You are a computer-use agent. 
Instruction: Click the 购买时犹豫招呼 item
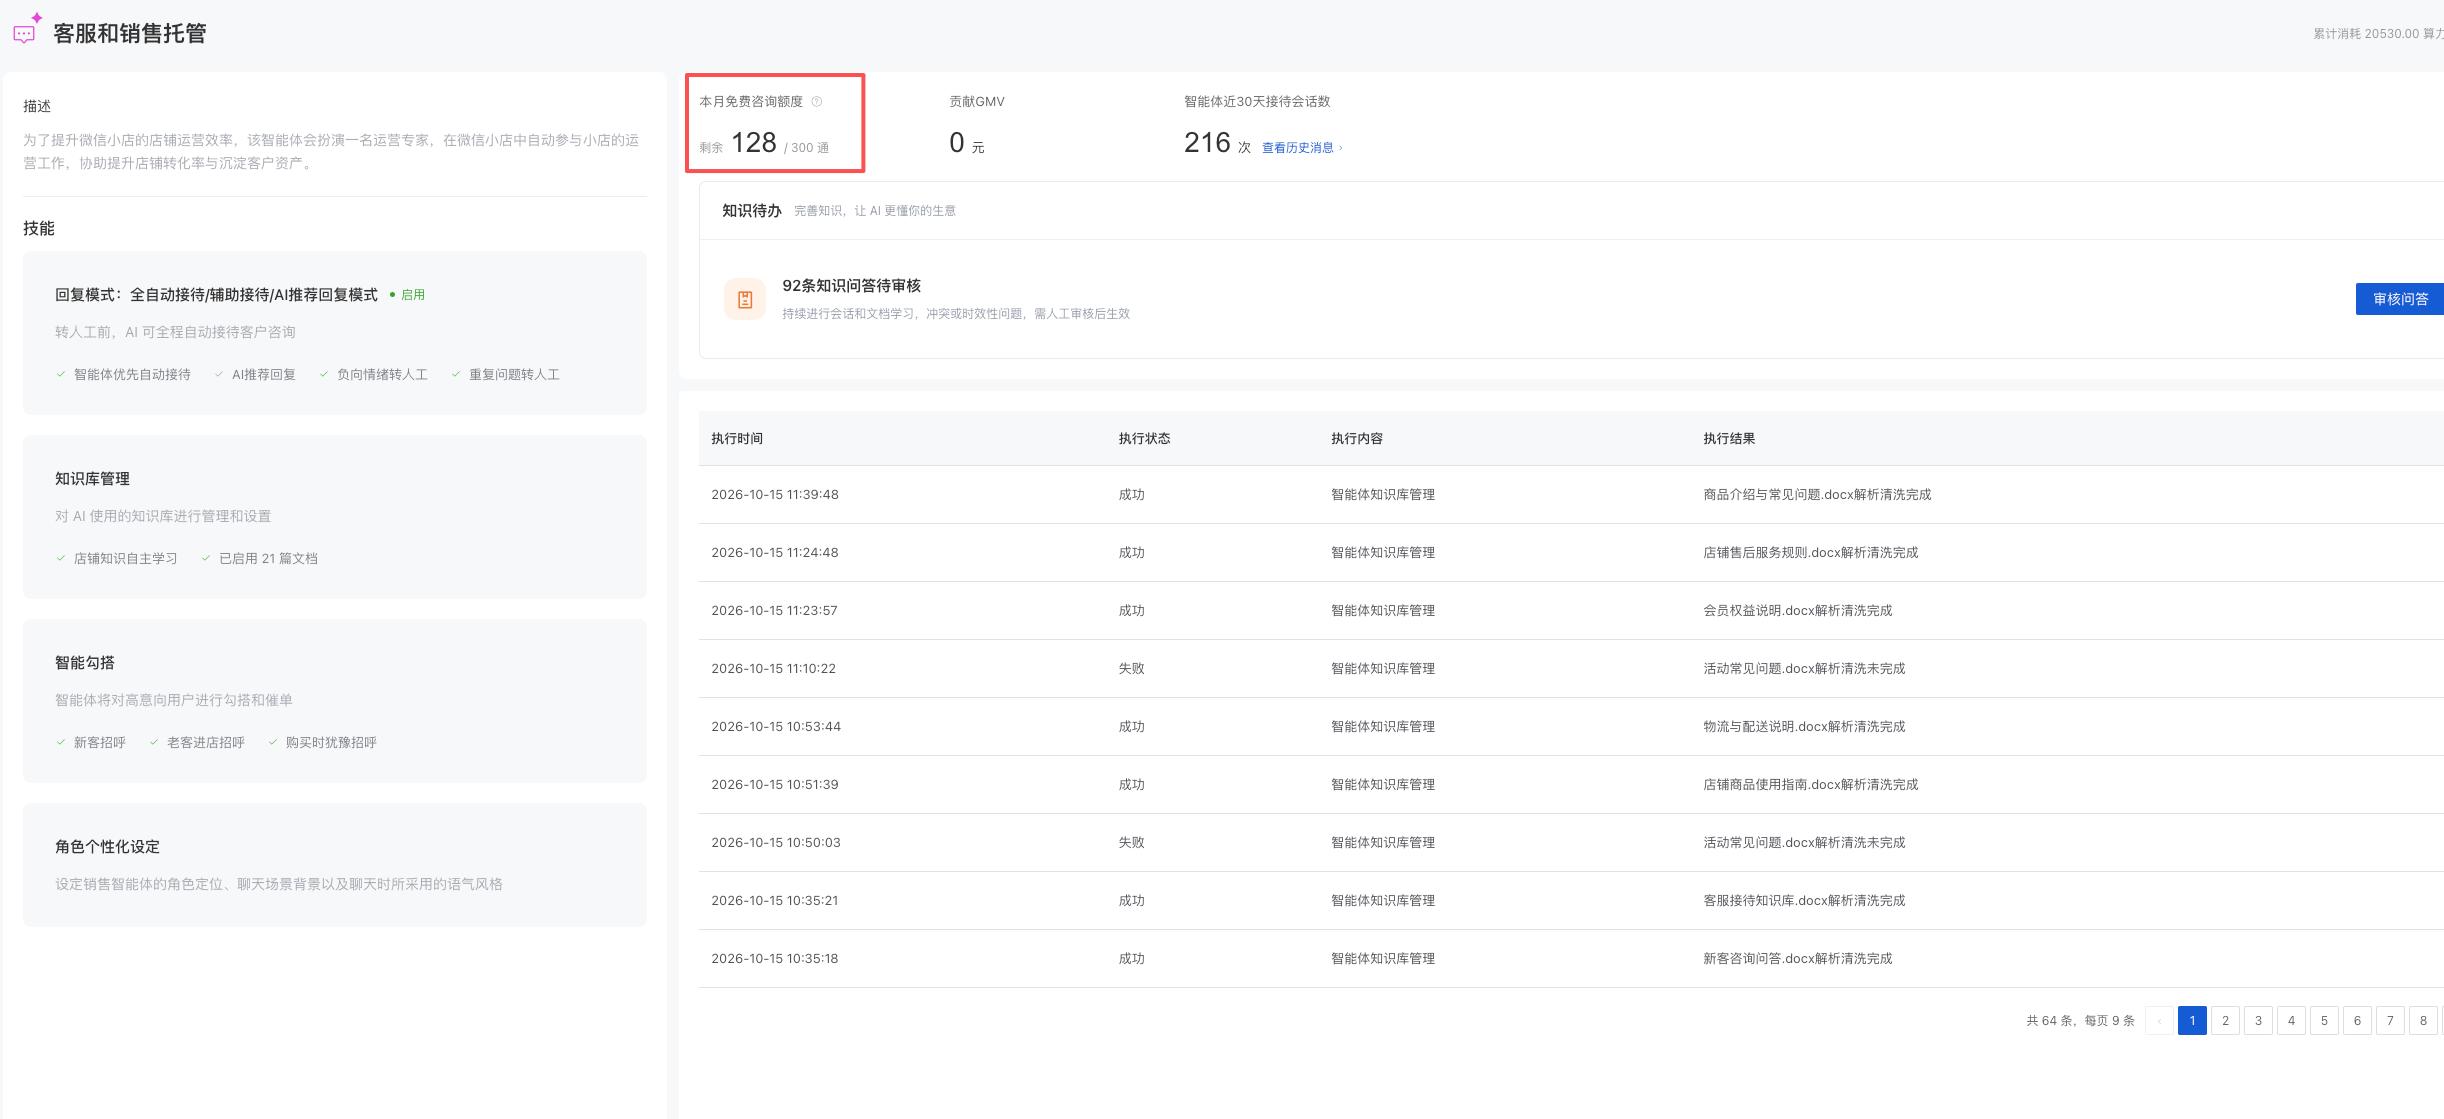pos(322,742)
